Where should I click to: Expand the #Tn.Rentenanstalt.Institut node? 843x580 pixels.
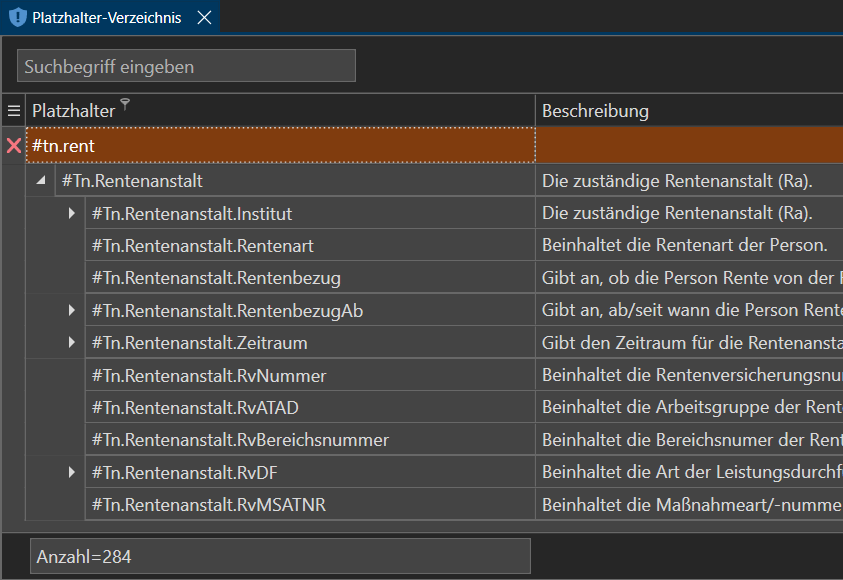point(71,214)
